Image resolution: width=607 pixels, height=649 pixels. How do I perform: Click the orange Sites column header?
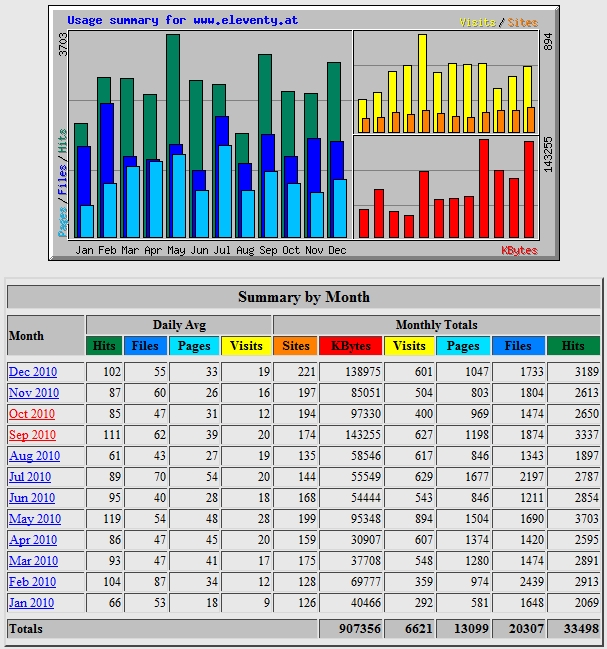tap(296, 346)
